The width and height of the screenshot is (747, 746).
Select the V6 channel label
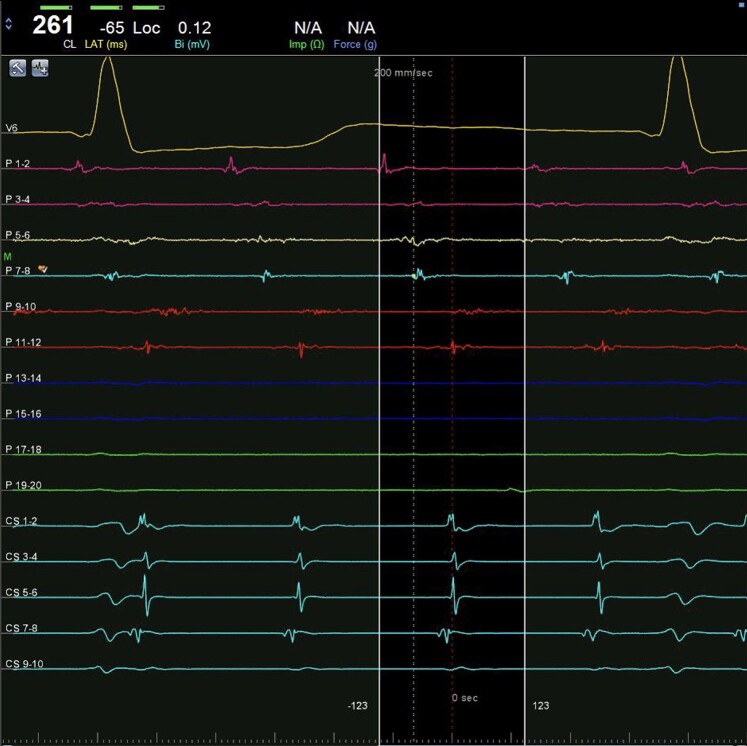(x=11, y=128)
